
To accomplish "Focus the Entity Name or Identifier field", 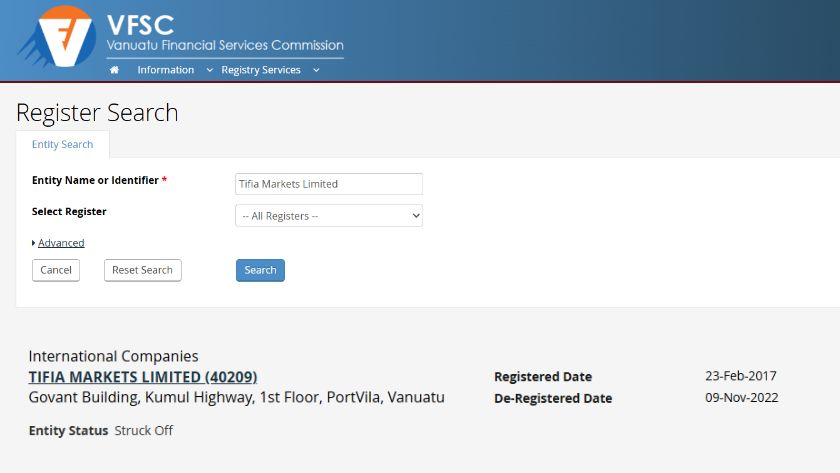I will [x=328, y=184].
